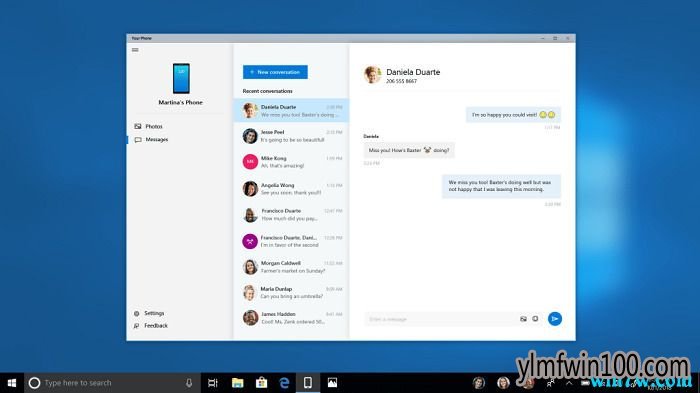Image resolution: width=700 pixels, height=393 pixels.
Task: Click the purple group chat avatar
Action: (250, 242)
